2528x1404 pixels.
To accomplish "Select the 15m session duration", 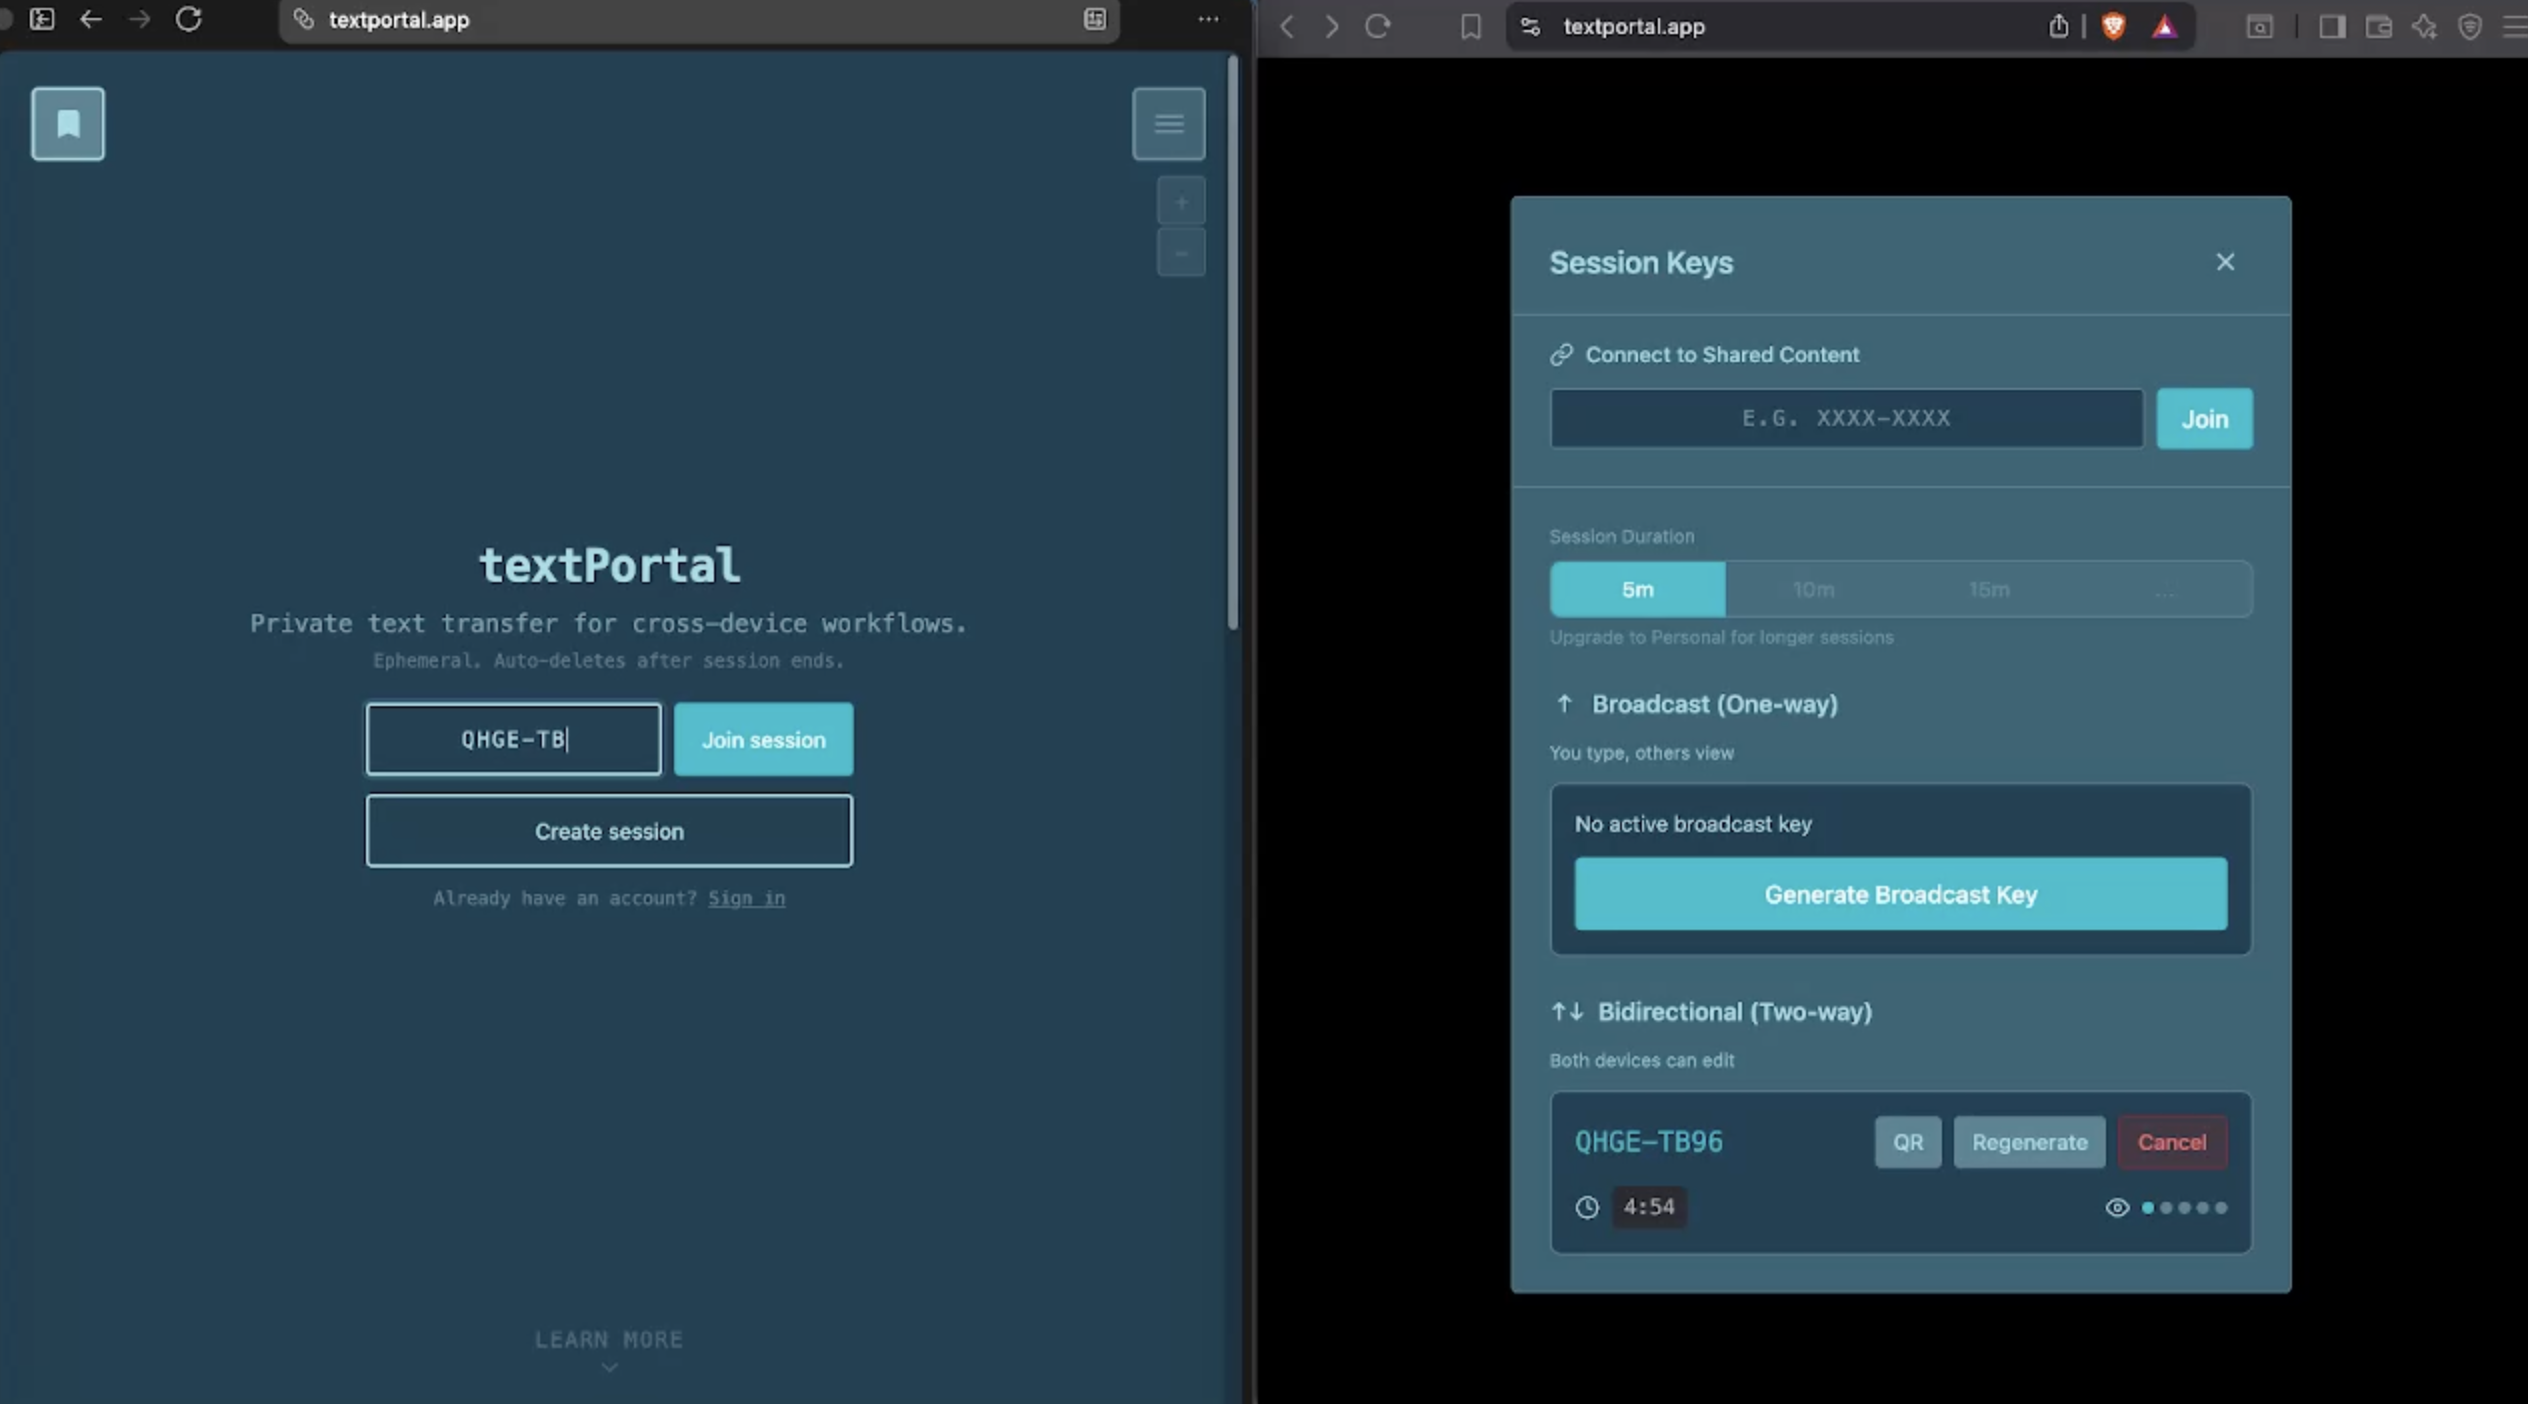I will pyautogui.click(x=1989, y=589).
